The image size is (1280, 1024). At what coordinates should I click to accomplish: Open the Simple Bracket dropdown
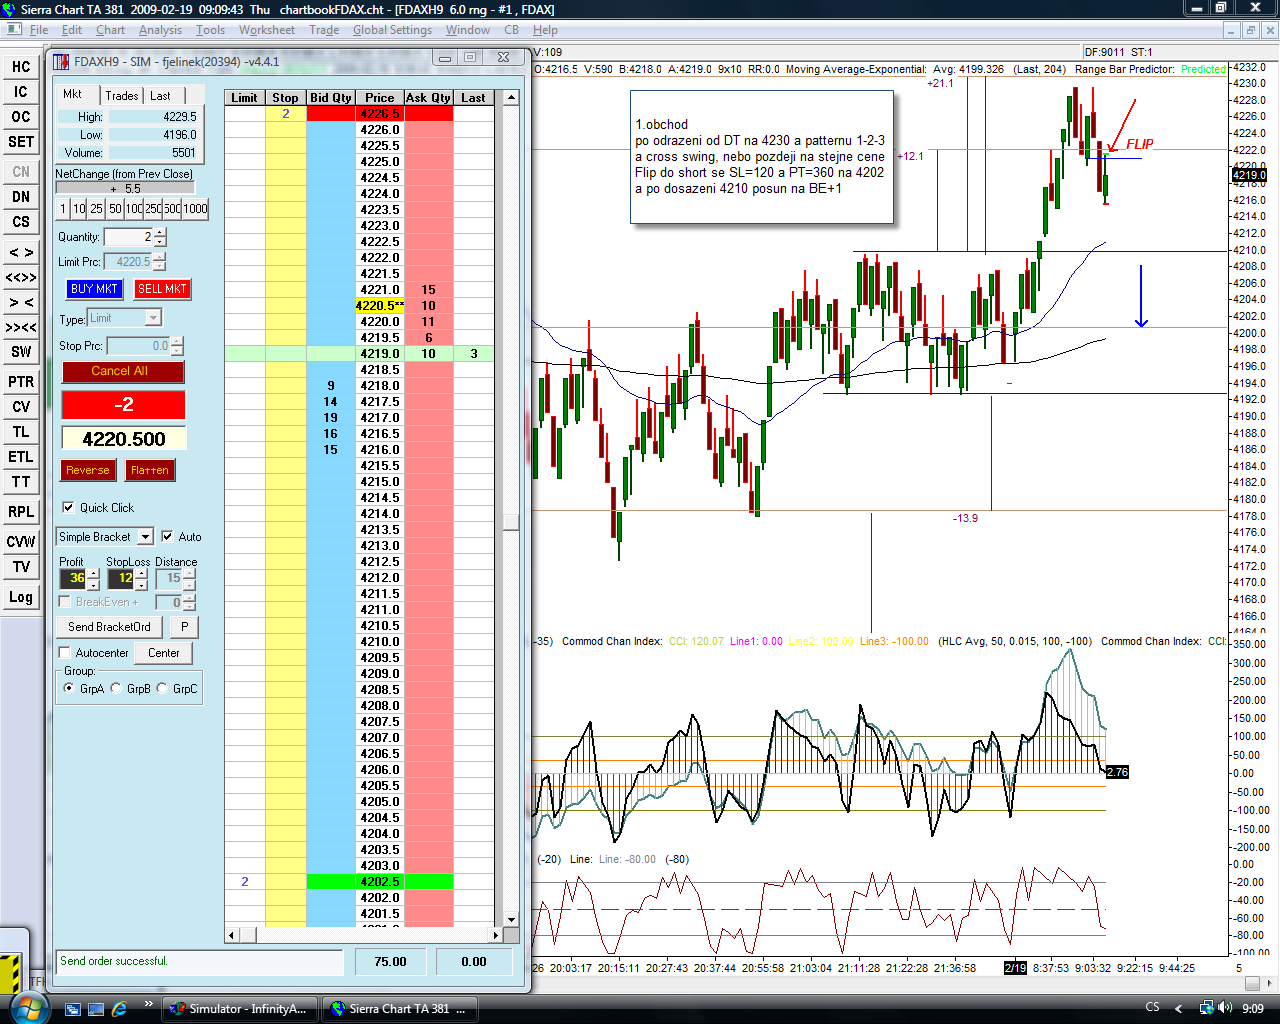pos(145,537)
